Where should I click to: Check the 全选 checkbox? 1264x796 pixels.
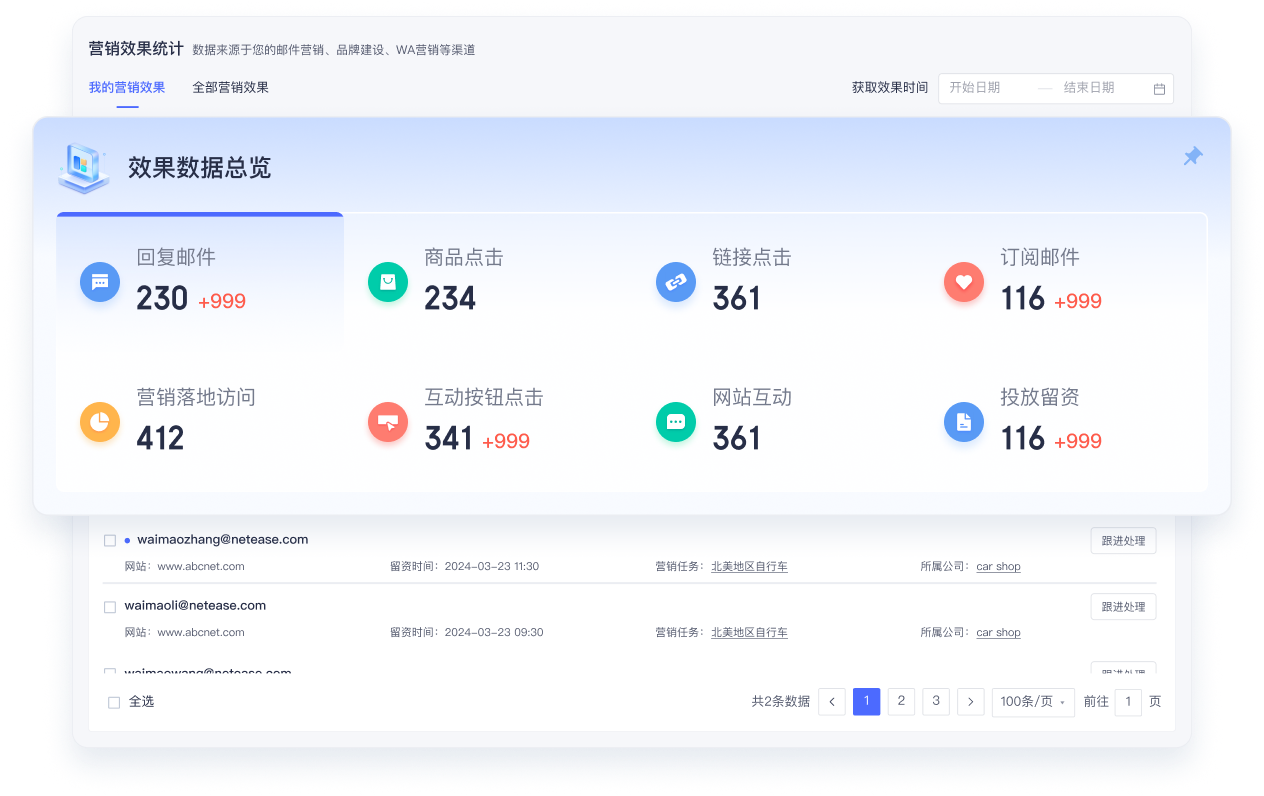click(x=113, y=701)
